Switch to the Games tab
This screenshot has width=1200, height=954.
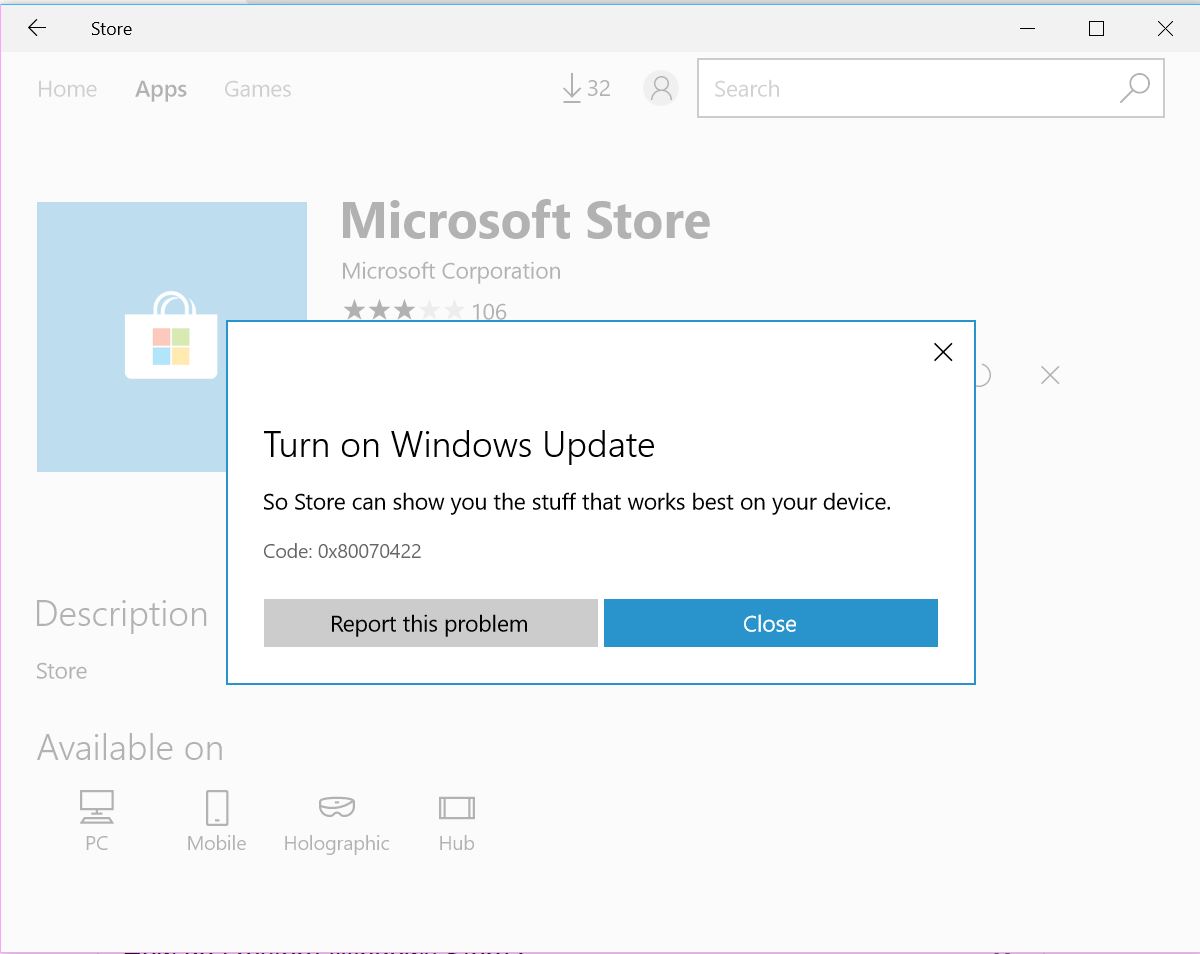[257, 89]
